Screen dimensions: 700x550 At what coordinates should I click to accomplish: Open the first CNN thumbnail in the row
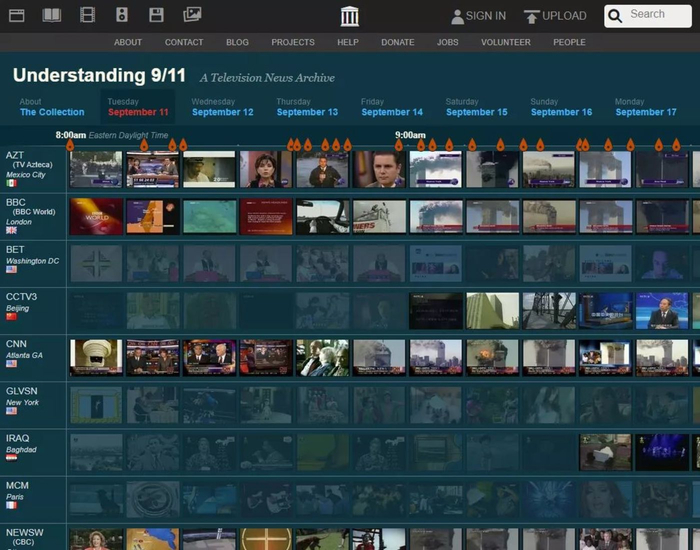pyautogui.click(x=96, y=357)
